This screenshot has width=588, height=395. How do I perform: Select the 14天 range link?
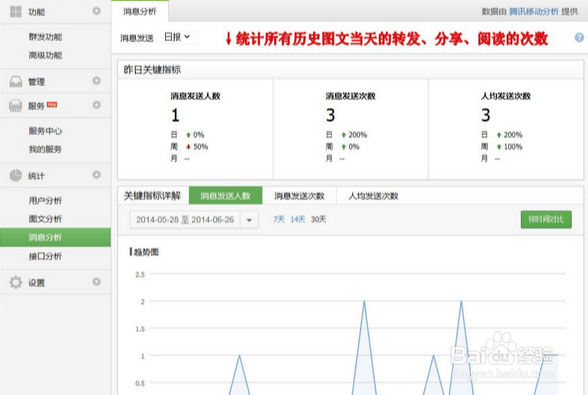pos(298,219)
